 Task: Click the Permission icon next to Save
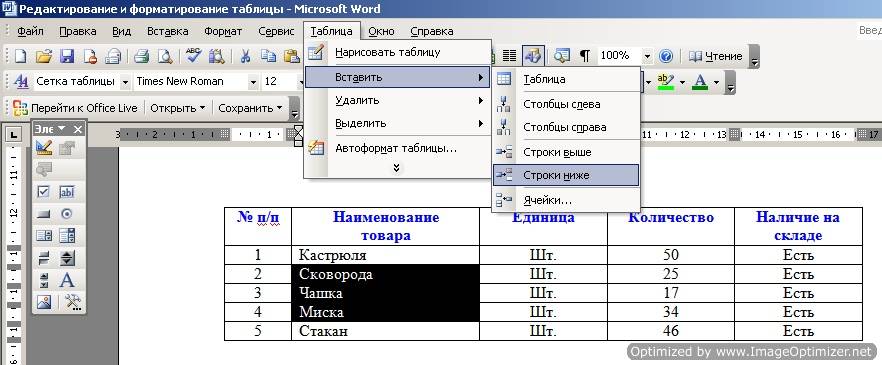point(90,56)
